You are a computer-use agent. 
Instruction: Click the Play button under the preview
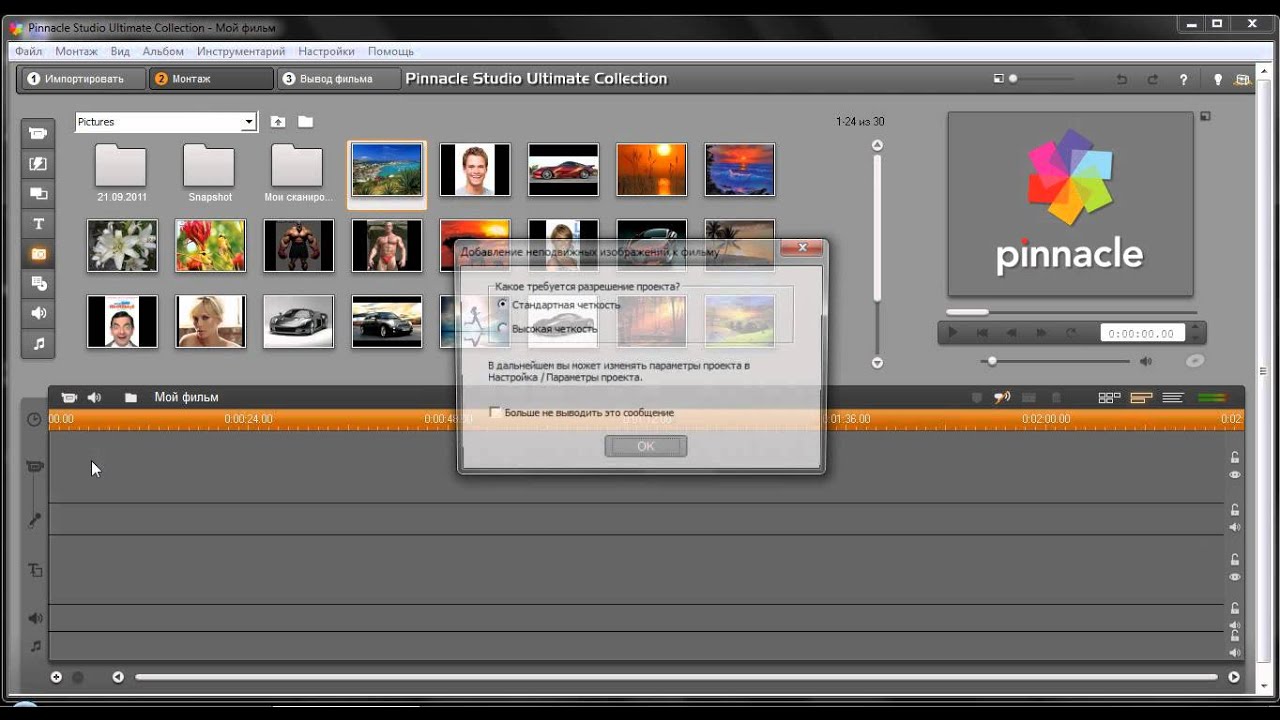pos(953,333)
